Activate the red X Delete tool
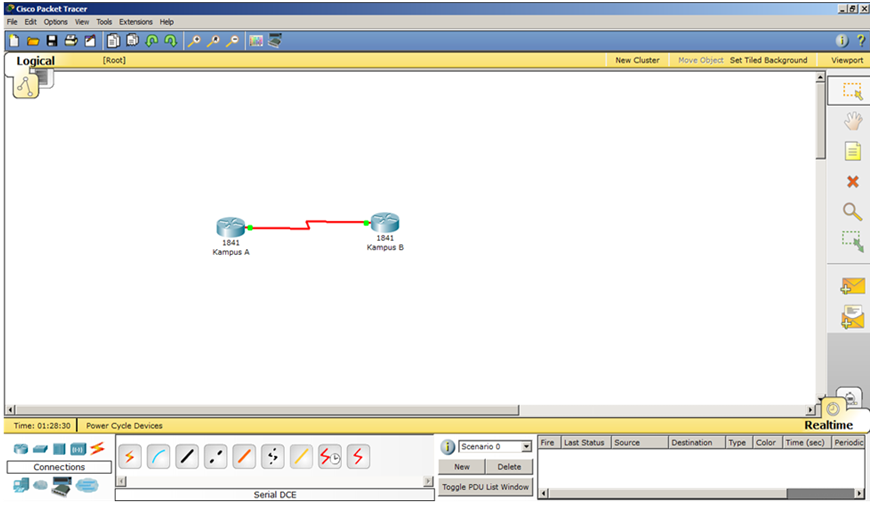Image resolution: width=872 pixels, height=505 pixels. pos(853,181)
